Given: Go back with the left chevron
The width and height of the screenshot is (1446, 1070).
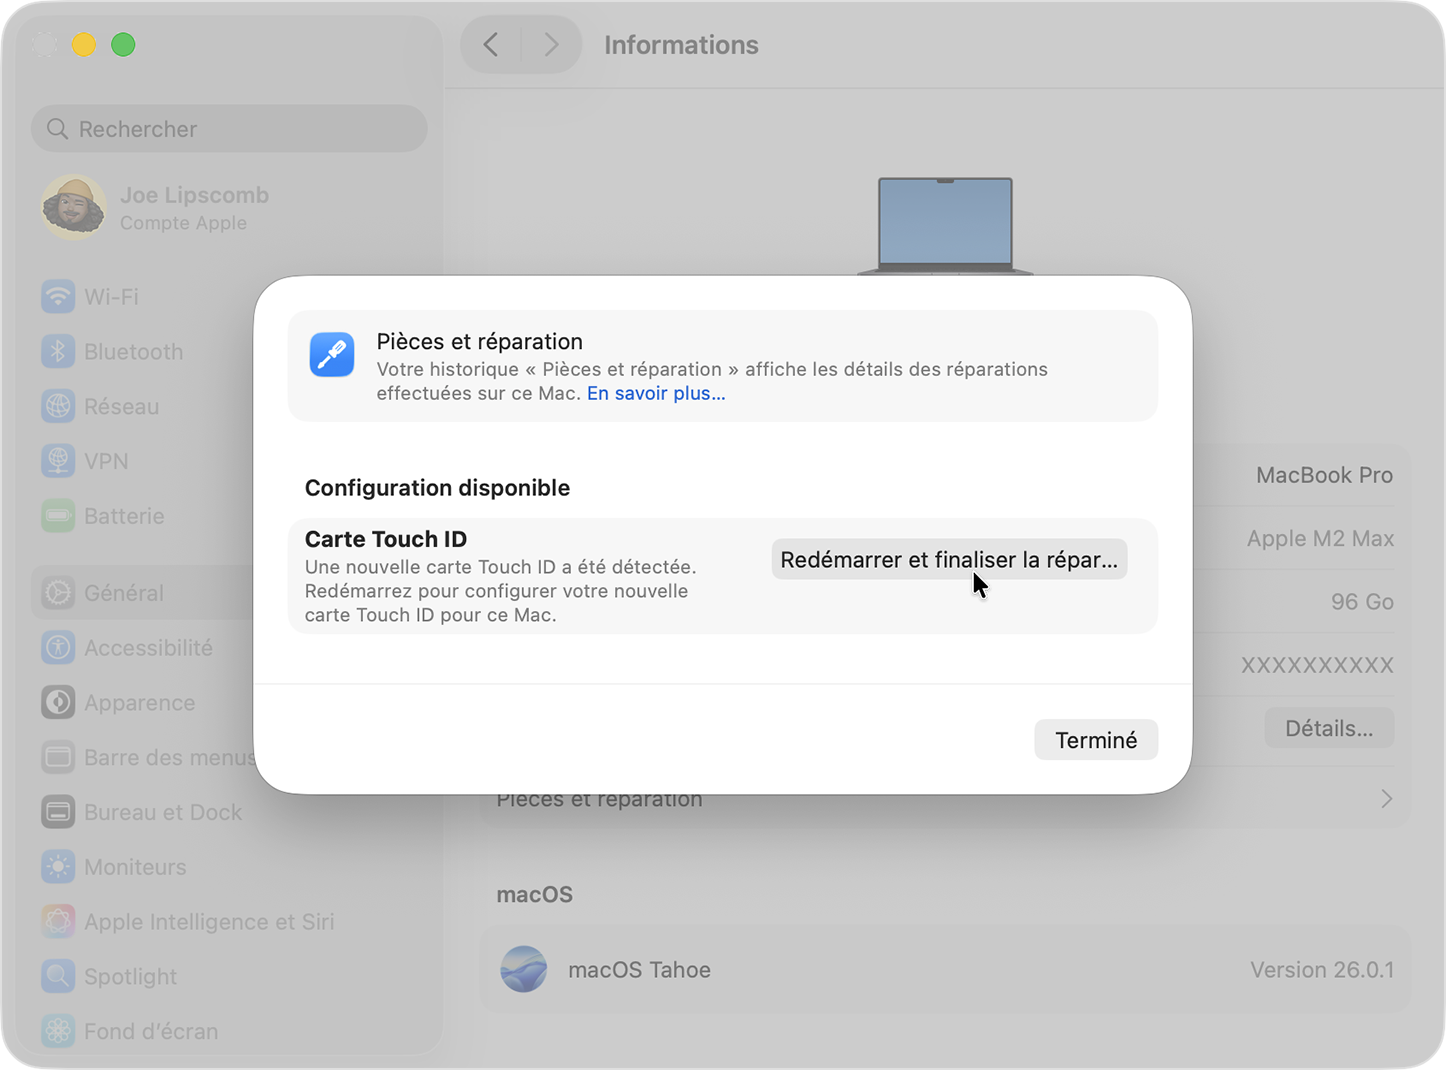Looking at the screenshot, I should (x=491, y=45).
